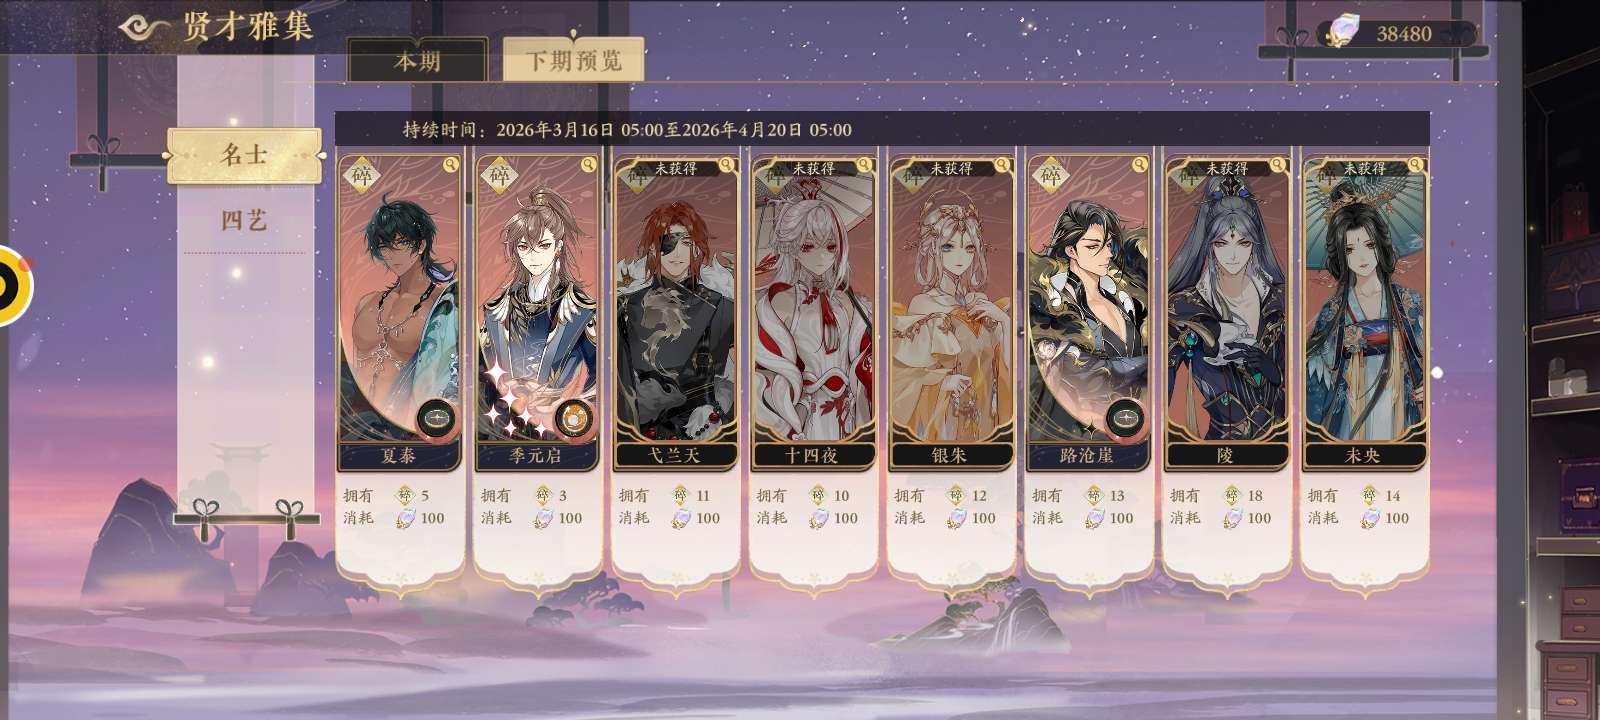Select the 下期预览 tab
This screenshot has width=1600, height=720.
[x=574, y=61]
